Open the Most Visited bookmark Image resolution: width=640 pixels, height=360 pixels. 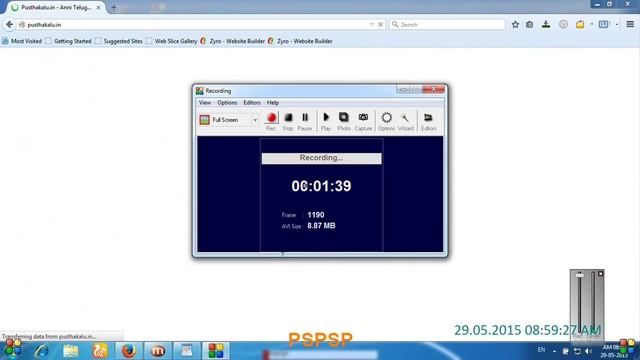tap(22, 41)
